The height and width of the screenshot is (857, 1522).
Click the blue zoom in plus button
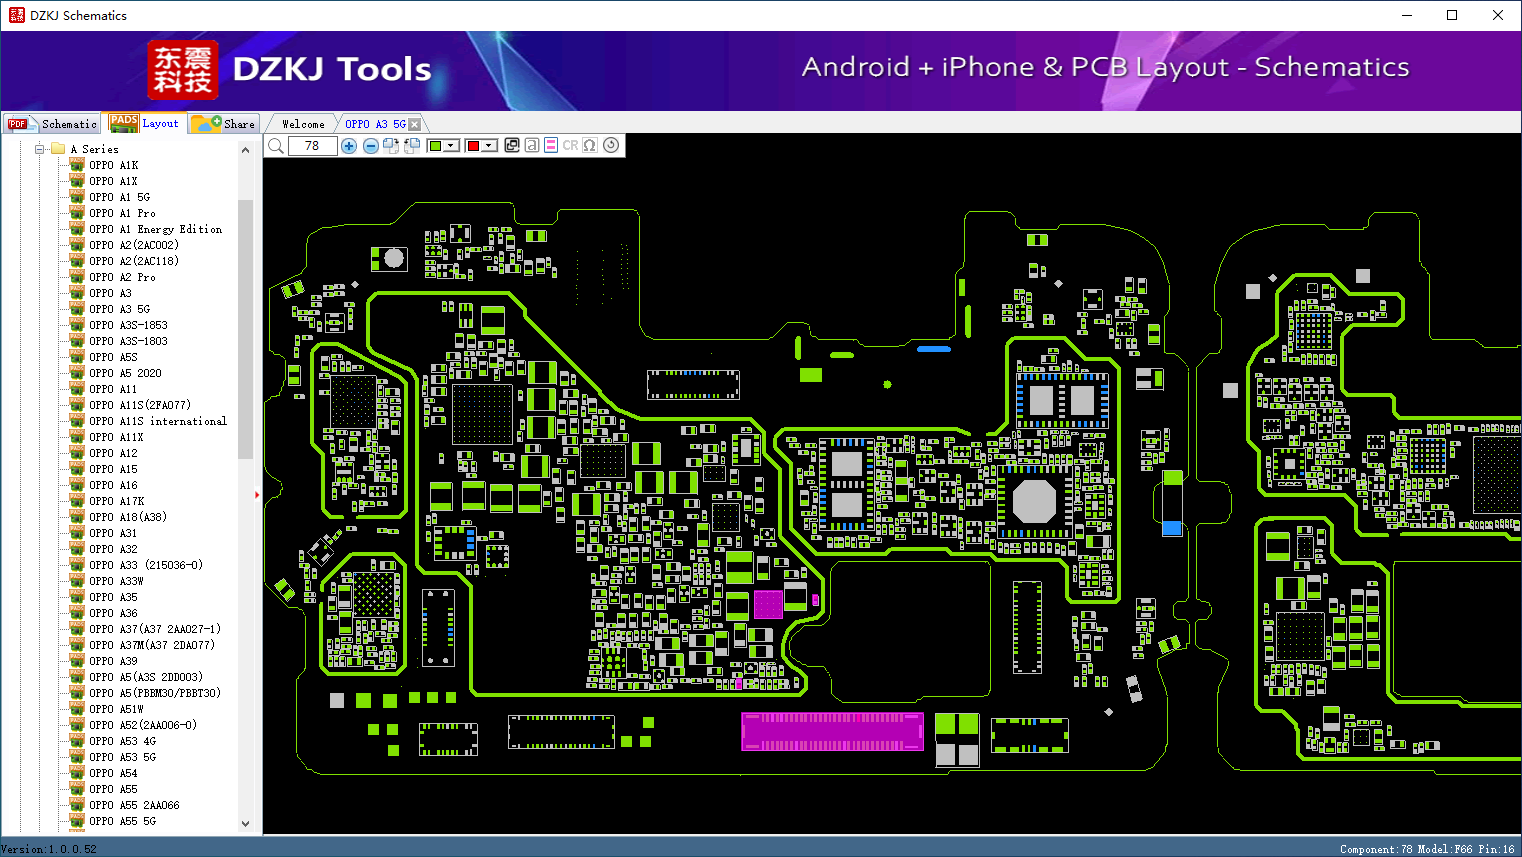click(x=349, y=146)
